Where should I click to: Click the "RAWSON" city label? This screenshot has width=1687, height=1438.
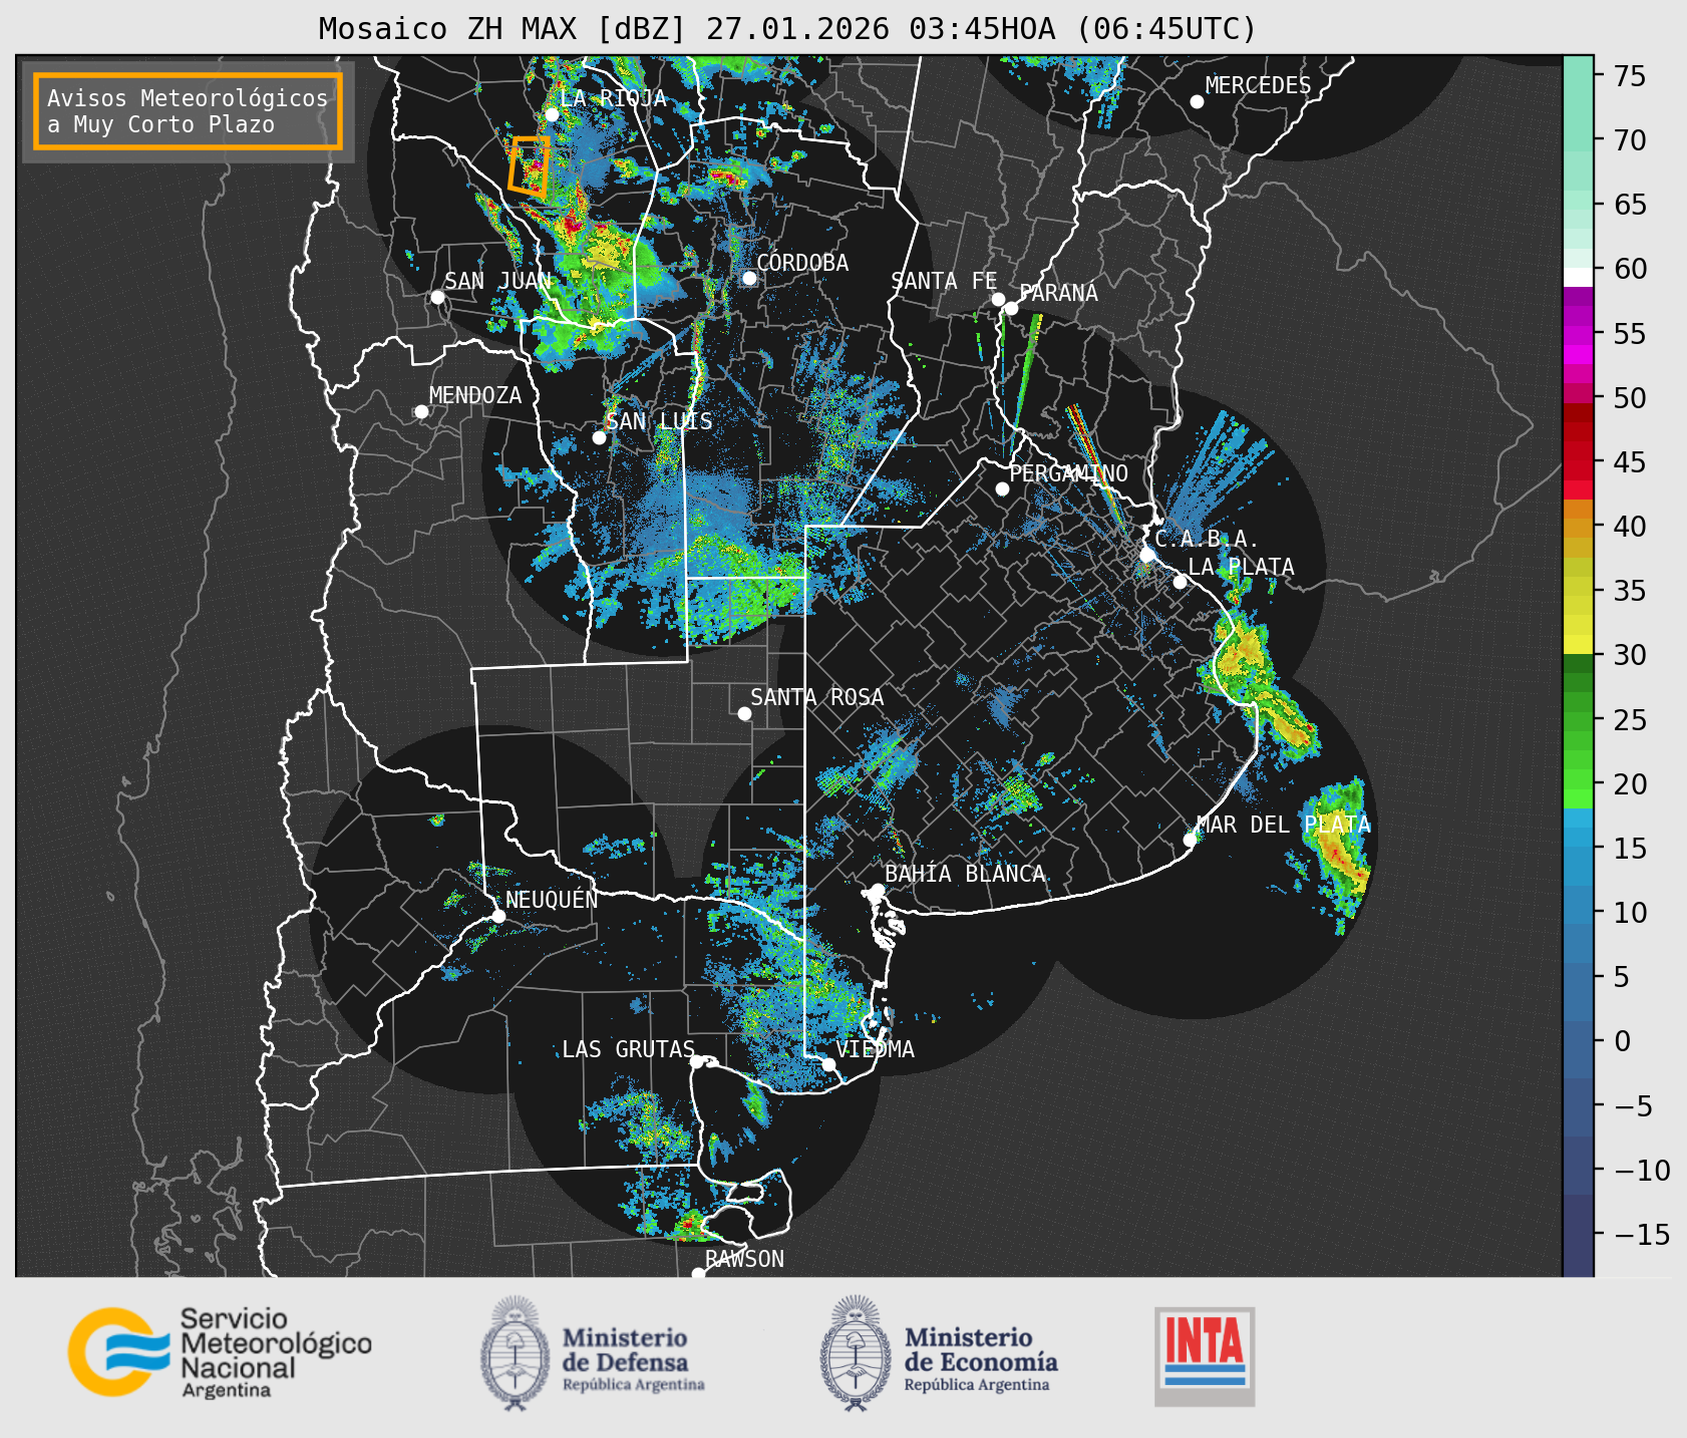744,1259
